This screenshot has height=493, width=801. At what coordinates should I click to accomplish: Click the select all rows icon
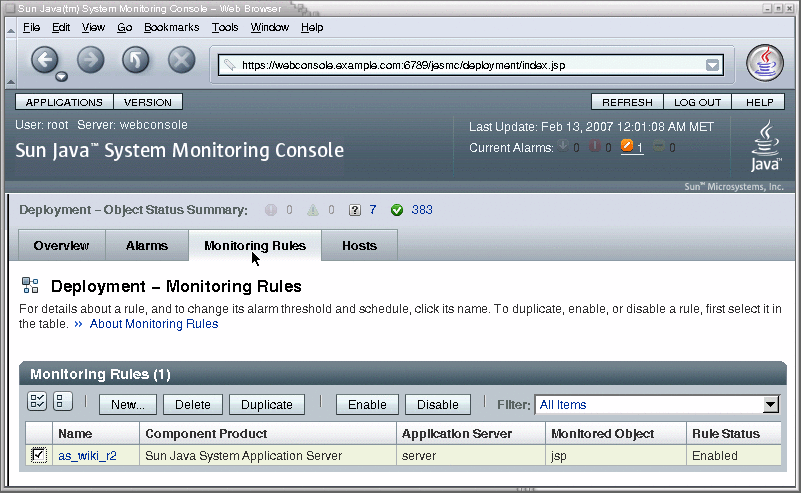(37, 402)
